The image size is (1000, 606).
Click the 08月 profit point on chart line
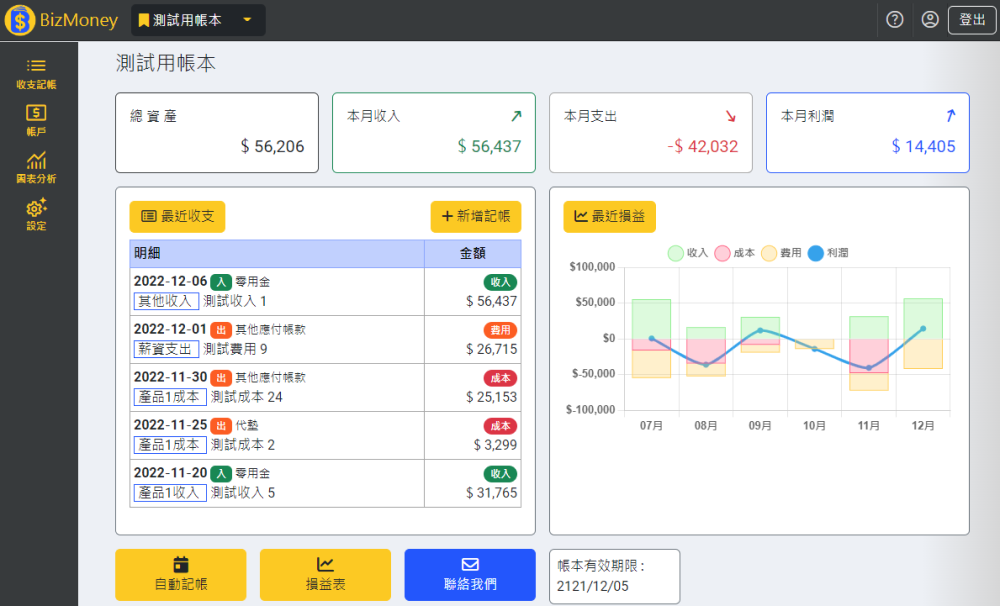pyautogui.click(x=705, y=365)
